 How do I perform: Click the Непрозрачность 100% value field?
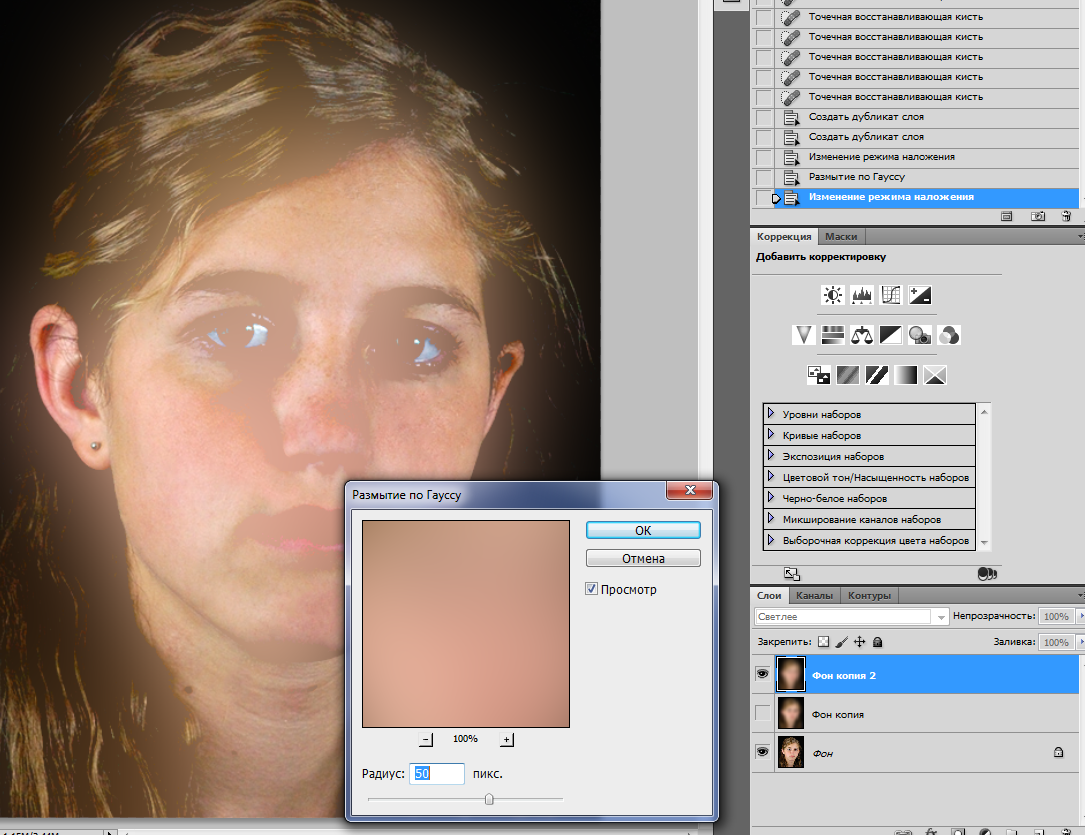pyautogui.click(x=1056, y=616)
